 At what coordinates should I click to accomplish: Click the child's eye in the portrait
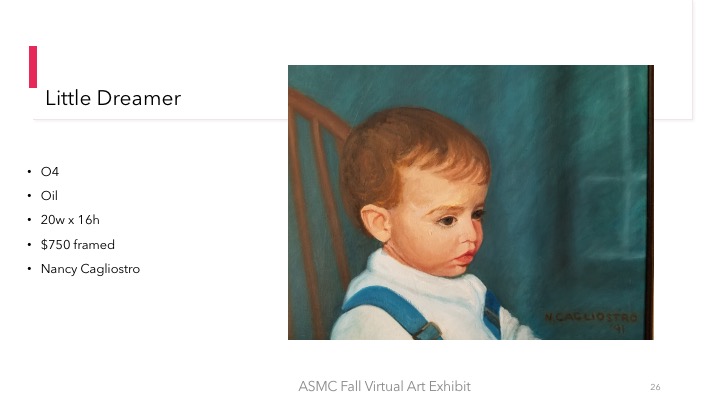pyautogui.click(x=447, y=221)
